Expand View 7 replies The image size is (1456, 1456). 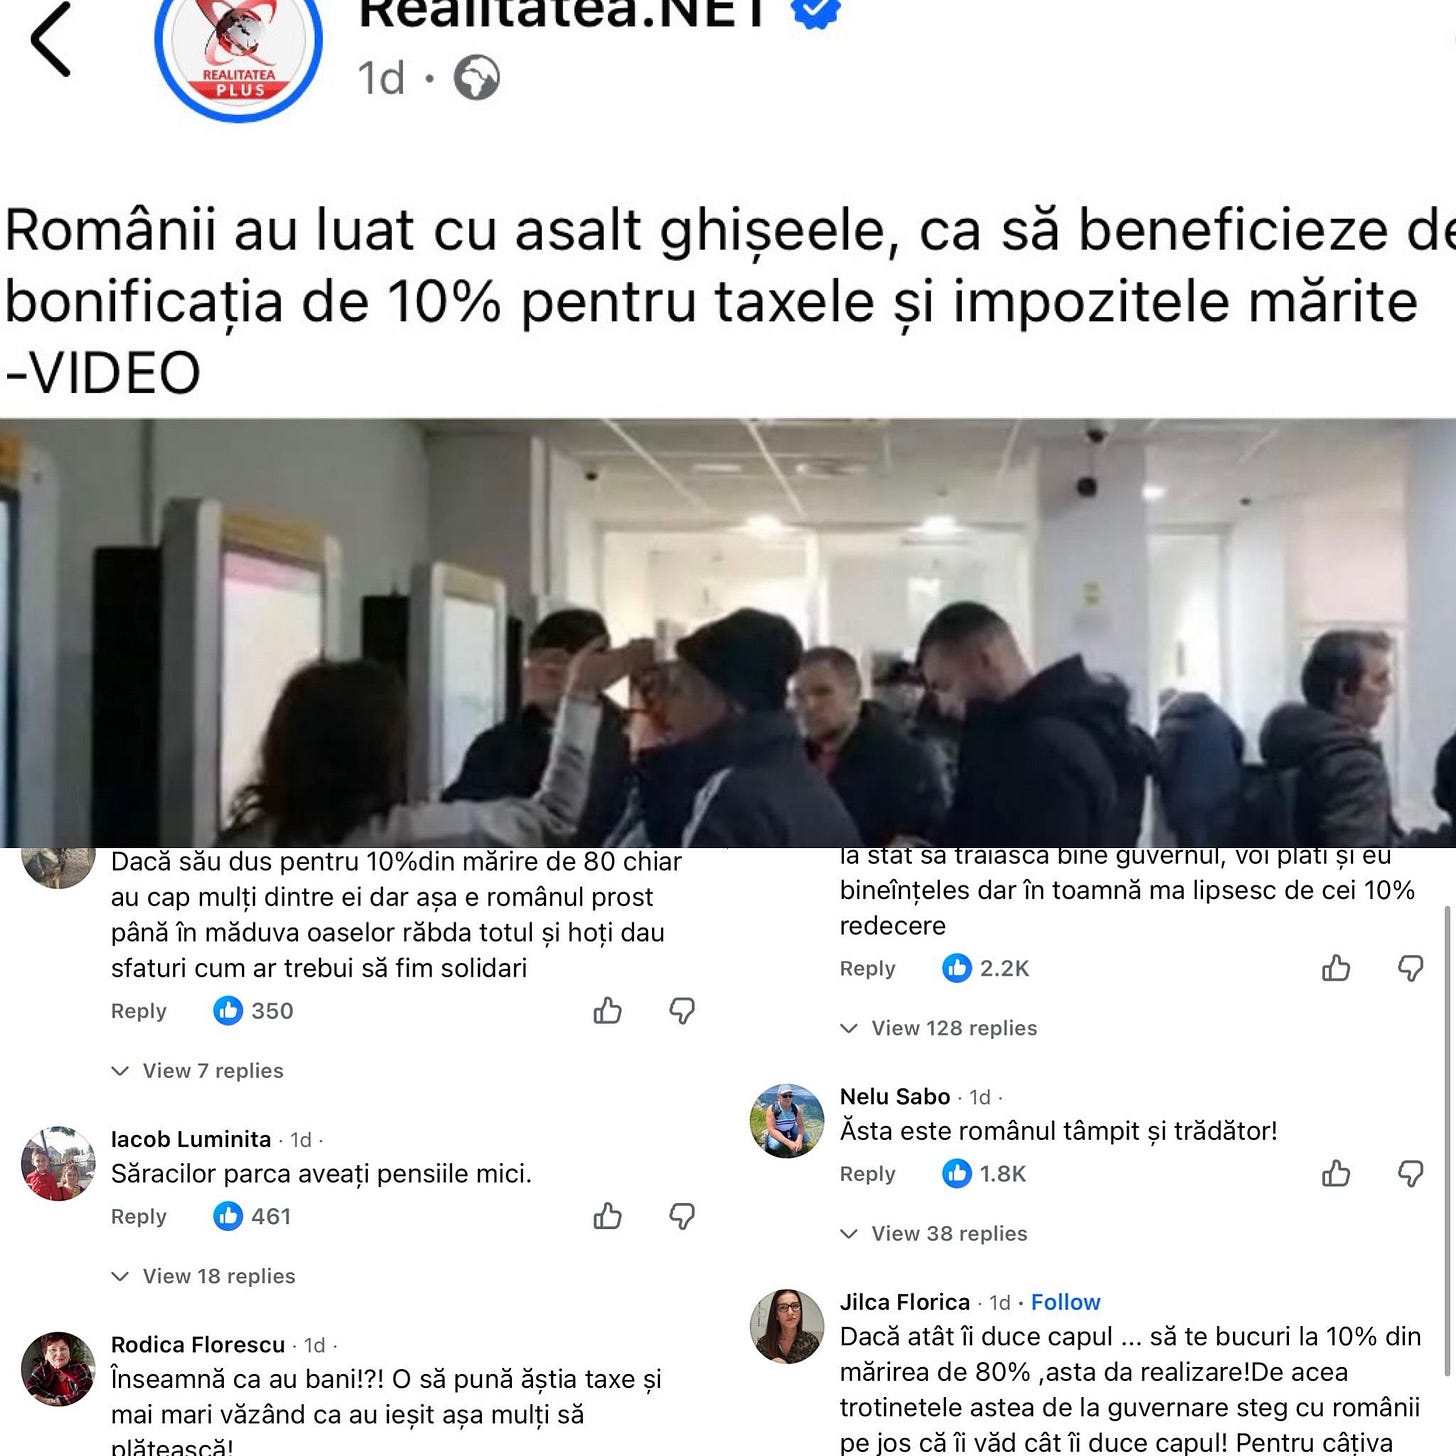tap(198, 1071)
